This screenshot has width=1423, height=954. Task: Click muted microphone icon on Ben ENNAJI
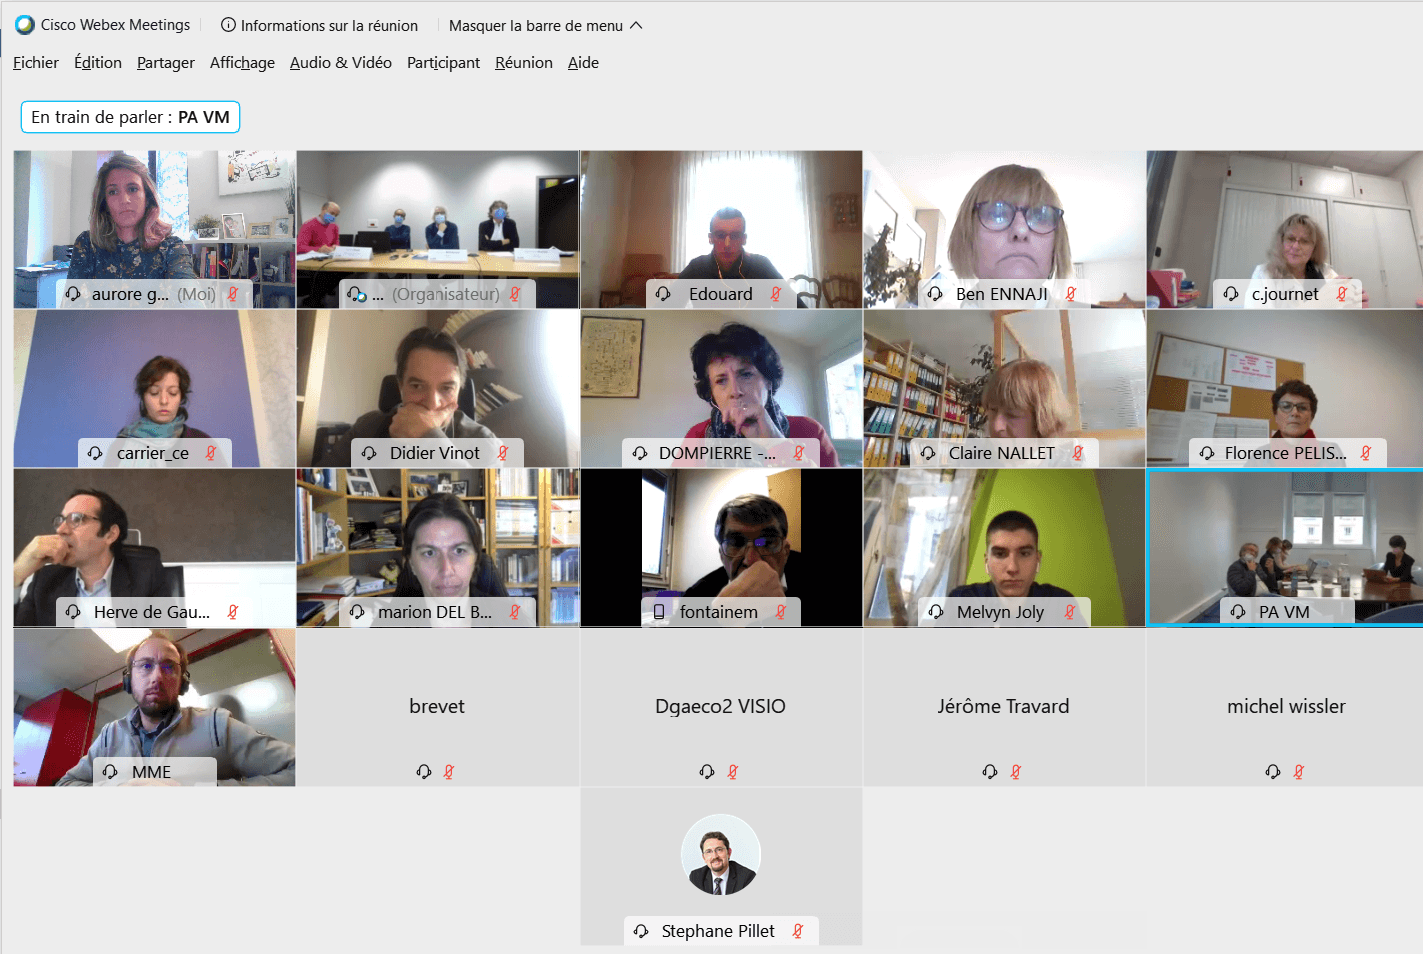click(x=1071, y=294)
